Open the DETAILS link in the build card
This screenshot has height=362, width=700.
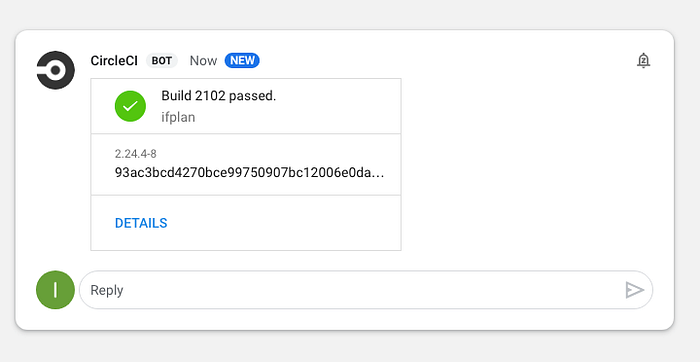tap(141, 223)
